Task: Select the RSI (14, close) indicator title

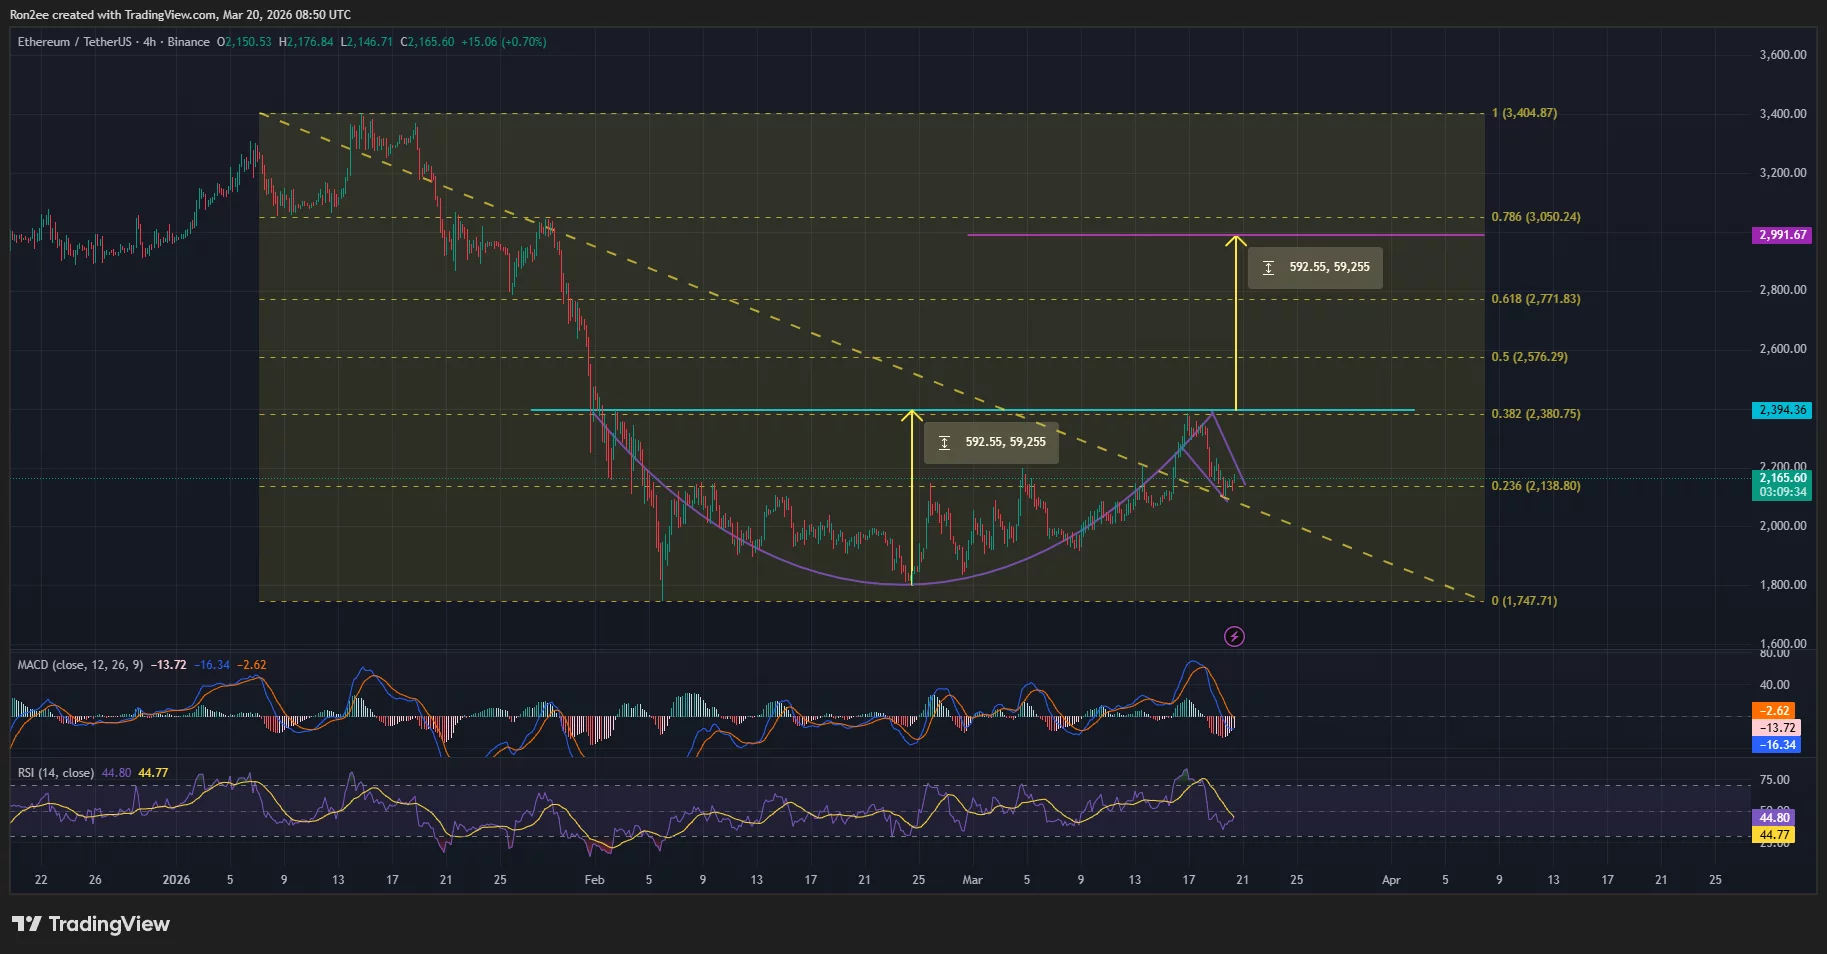Action: [56, 772]
